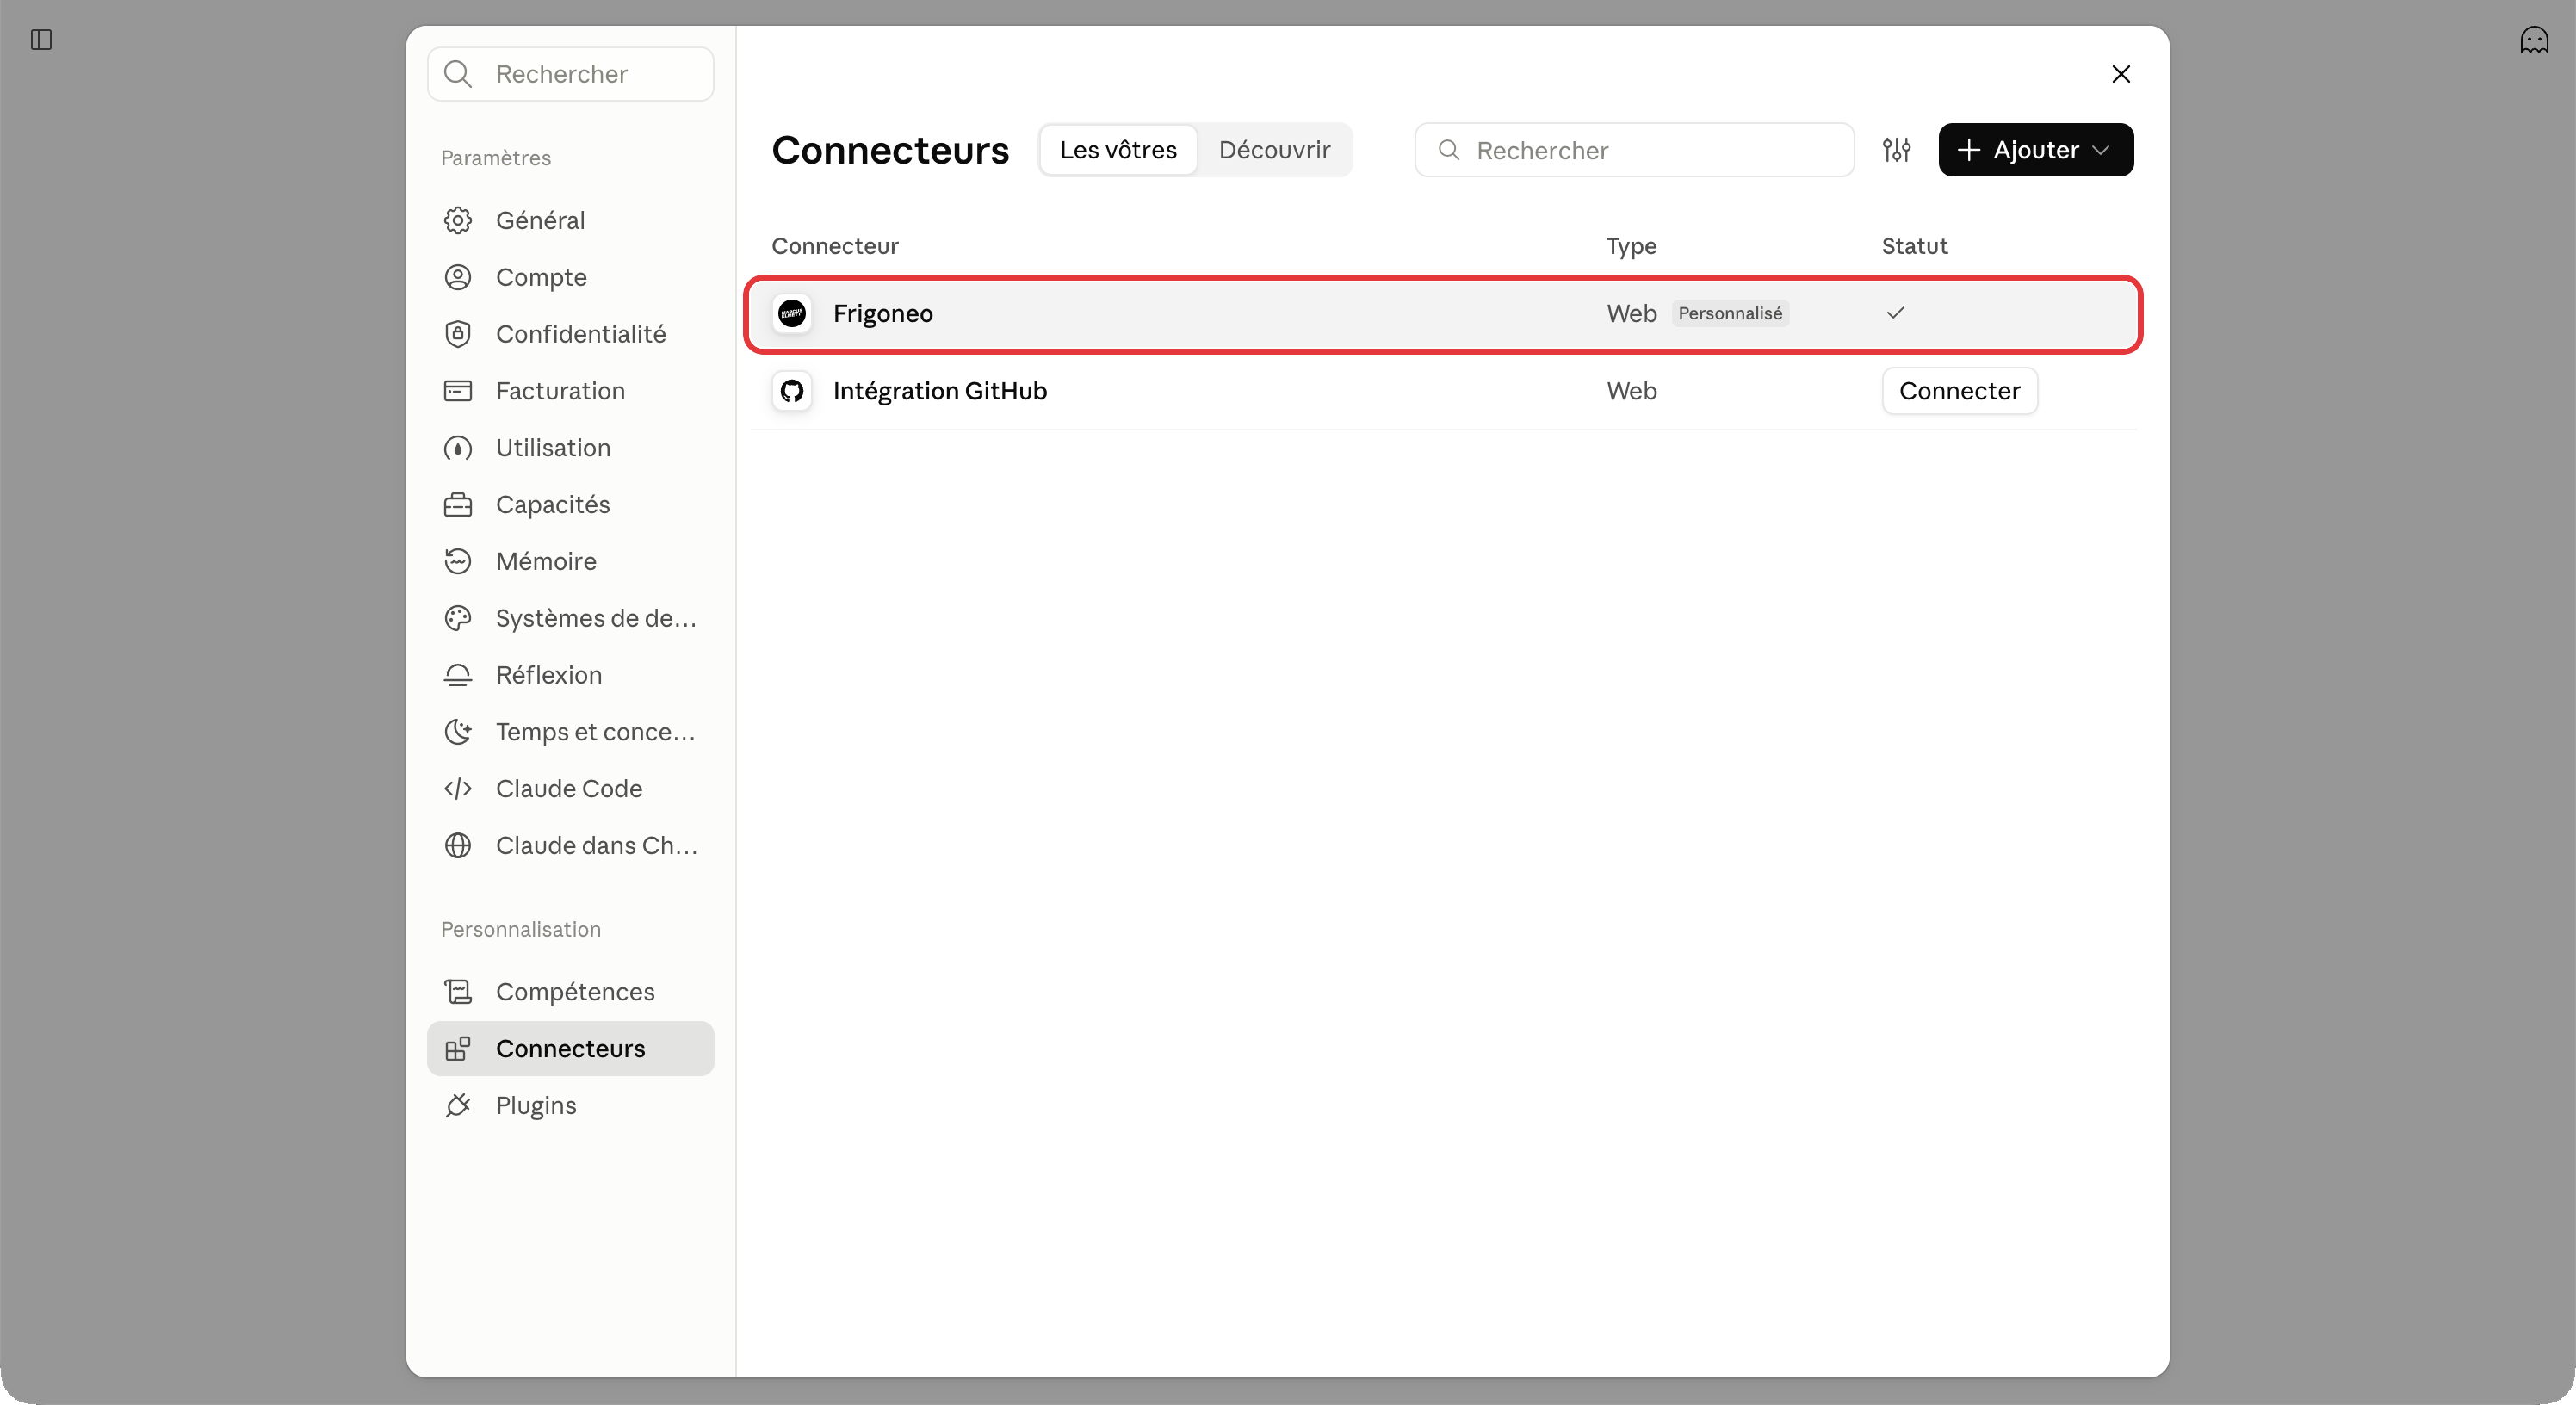Switch to the Découvrir tab

coord(1274,150)
